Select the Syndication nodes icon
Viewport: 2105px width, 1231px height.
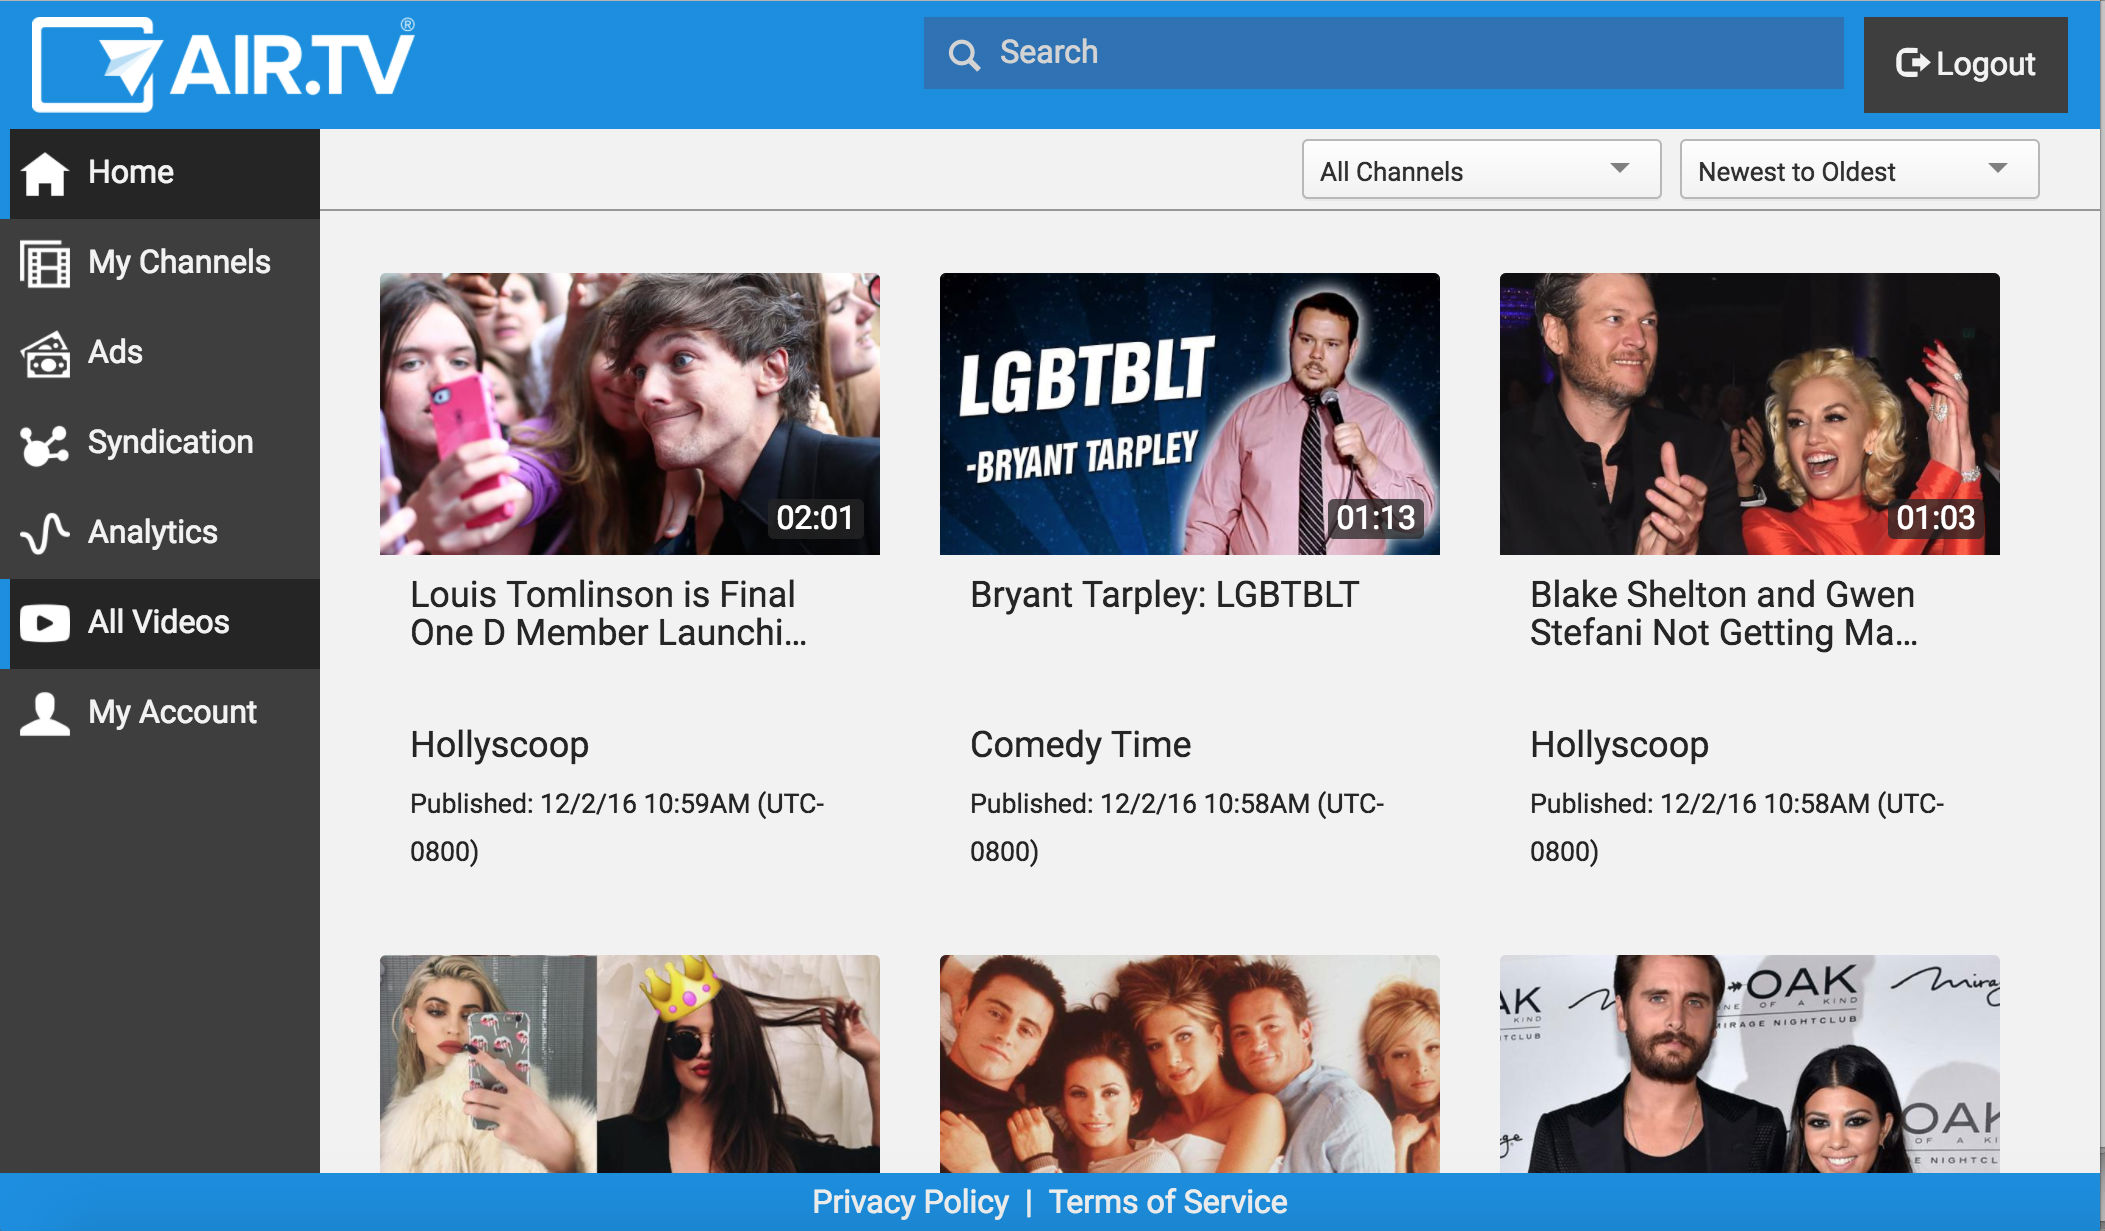pyautogui.click(x=45, y=443)
